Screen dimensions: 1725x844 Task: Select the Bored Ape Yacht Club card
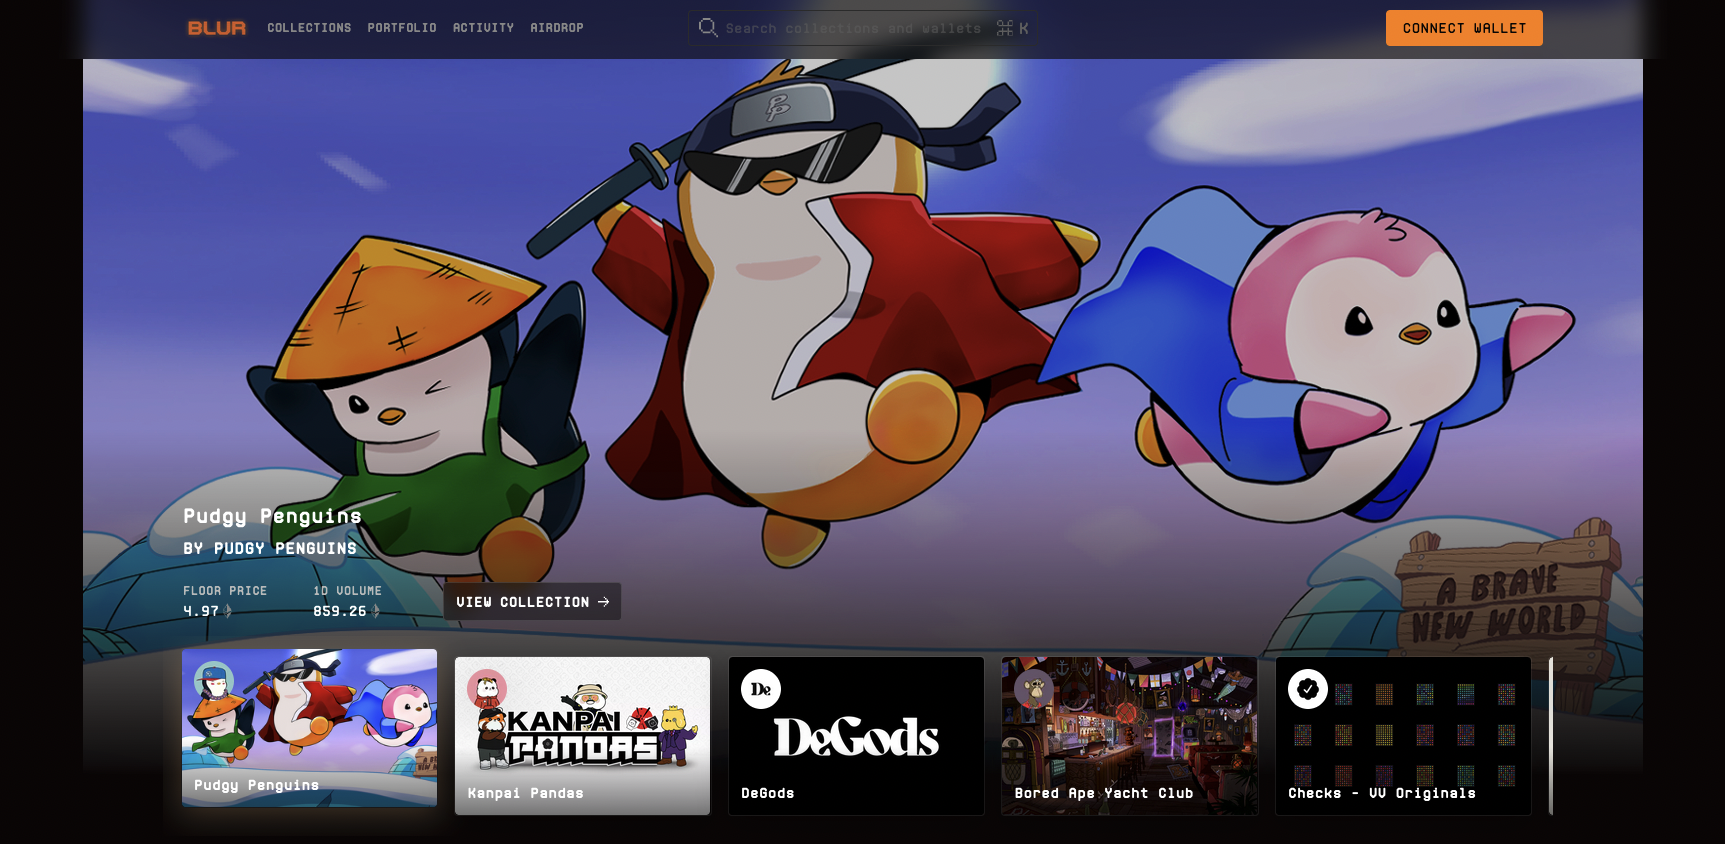point(1130,736)
